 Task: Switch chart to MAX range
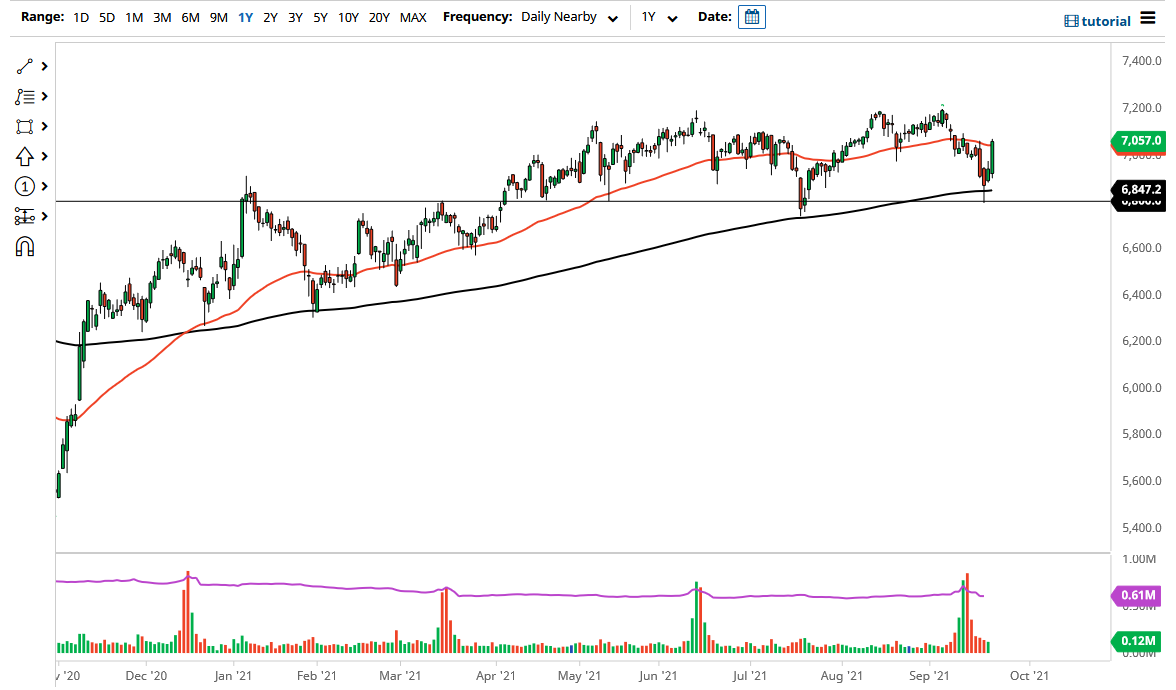point(412,17)
